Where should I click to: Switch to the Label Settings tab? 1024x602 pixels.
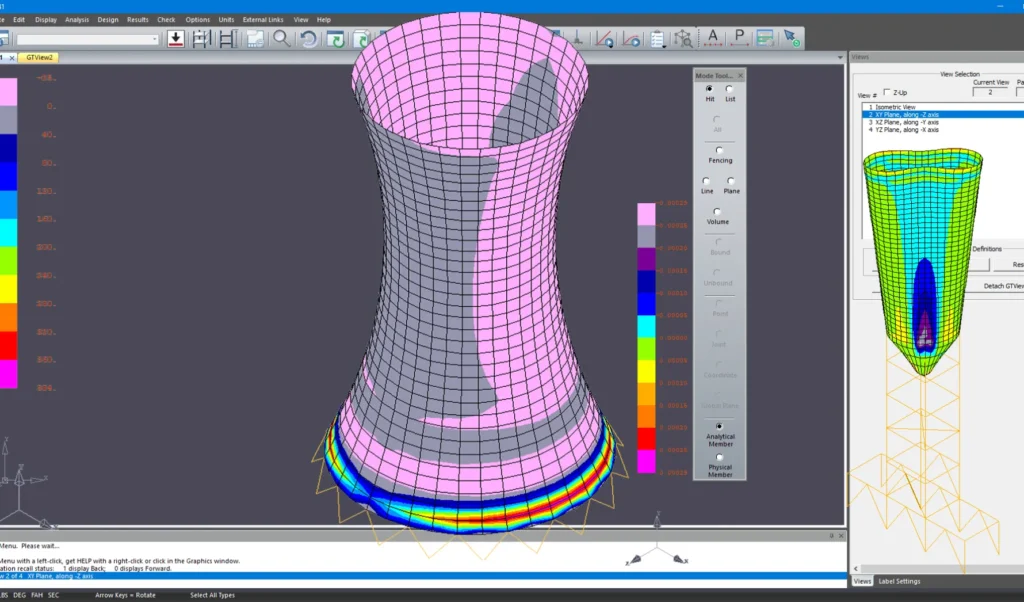pyautogui.click(x=900, y=581)
